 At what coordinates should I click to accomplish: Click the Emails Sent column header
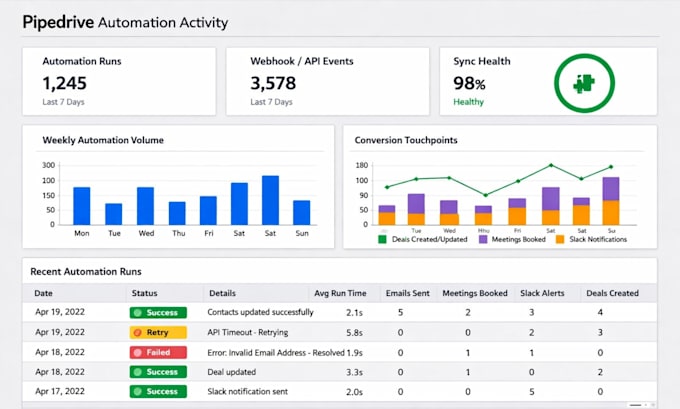tap(408, 293)
